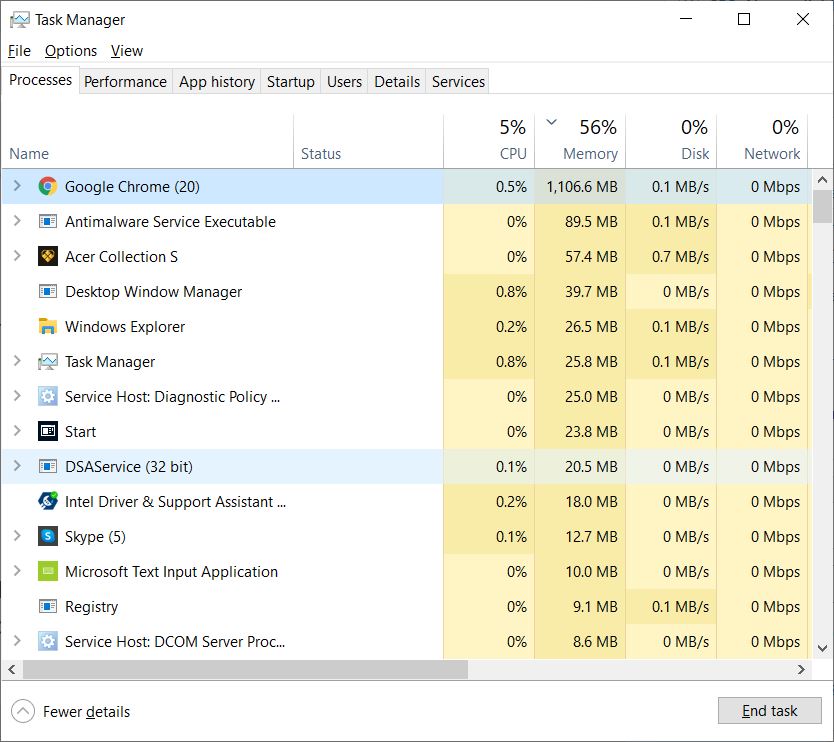Image resolution: width=834 pixels, height=742 pixels.
Task: Click the Acer Collection S icon
Action: pos(48,256)
